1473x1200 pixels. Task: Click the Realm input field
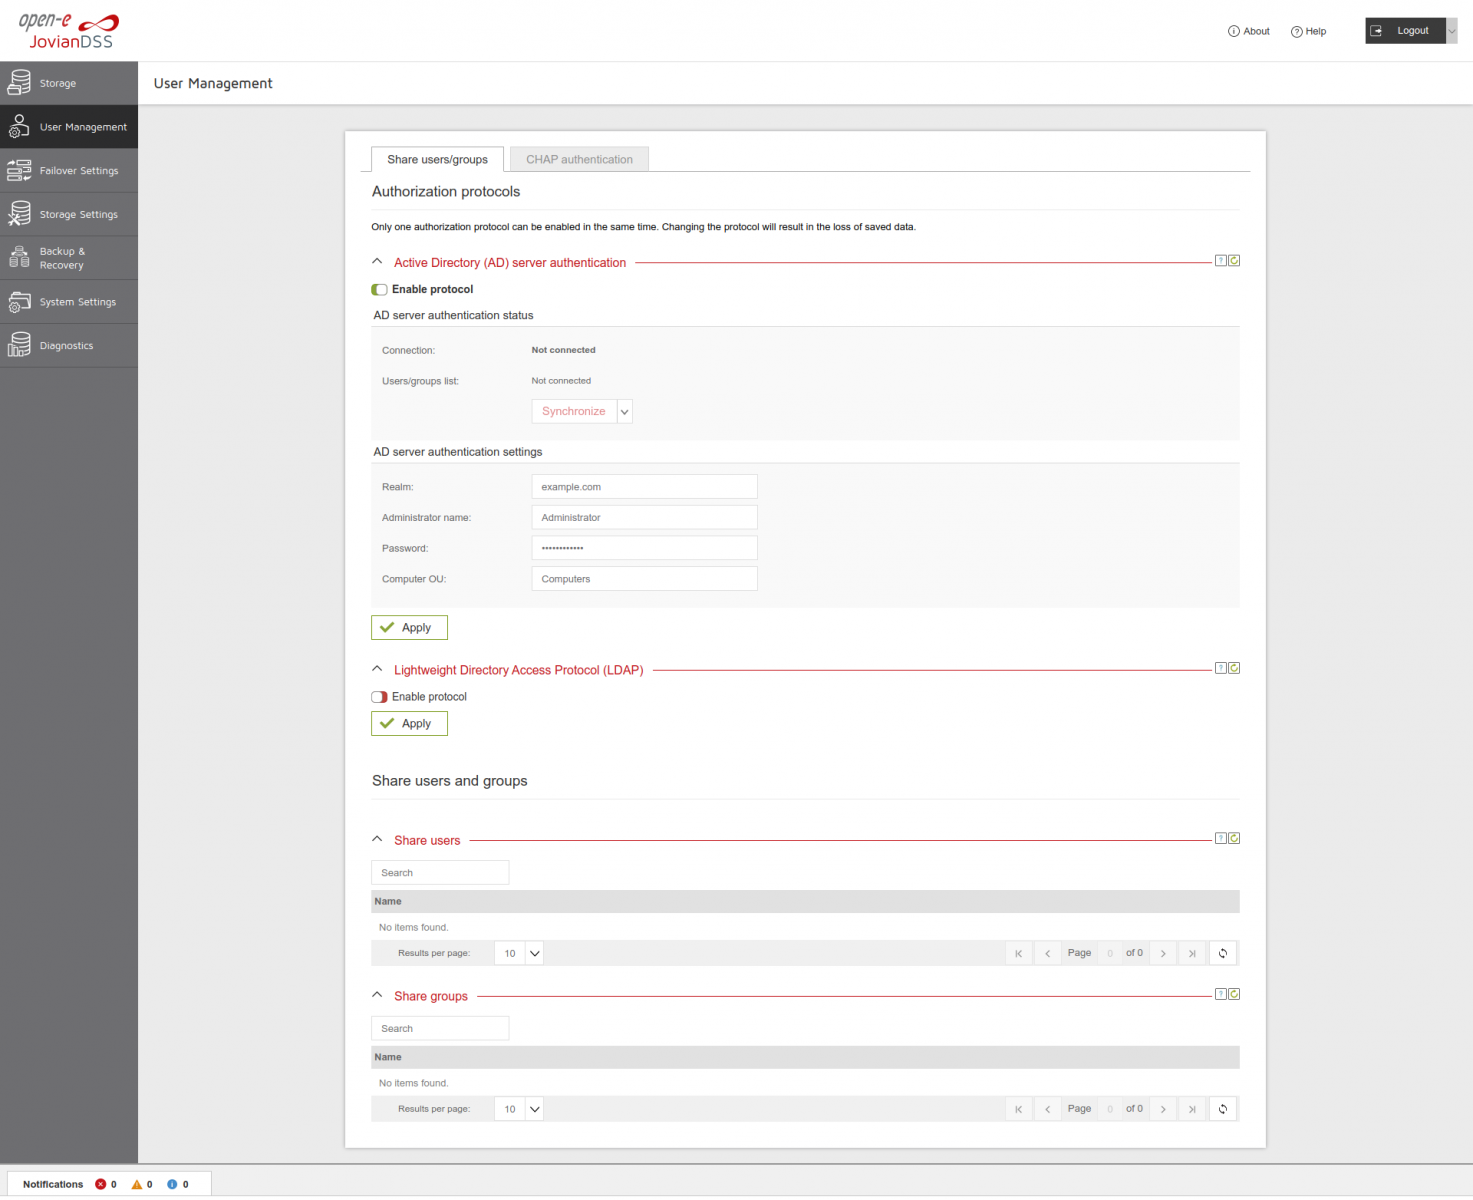(644, 487)
